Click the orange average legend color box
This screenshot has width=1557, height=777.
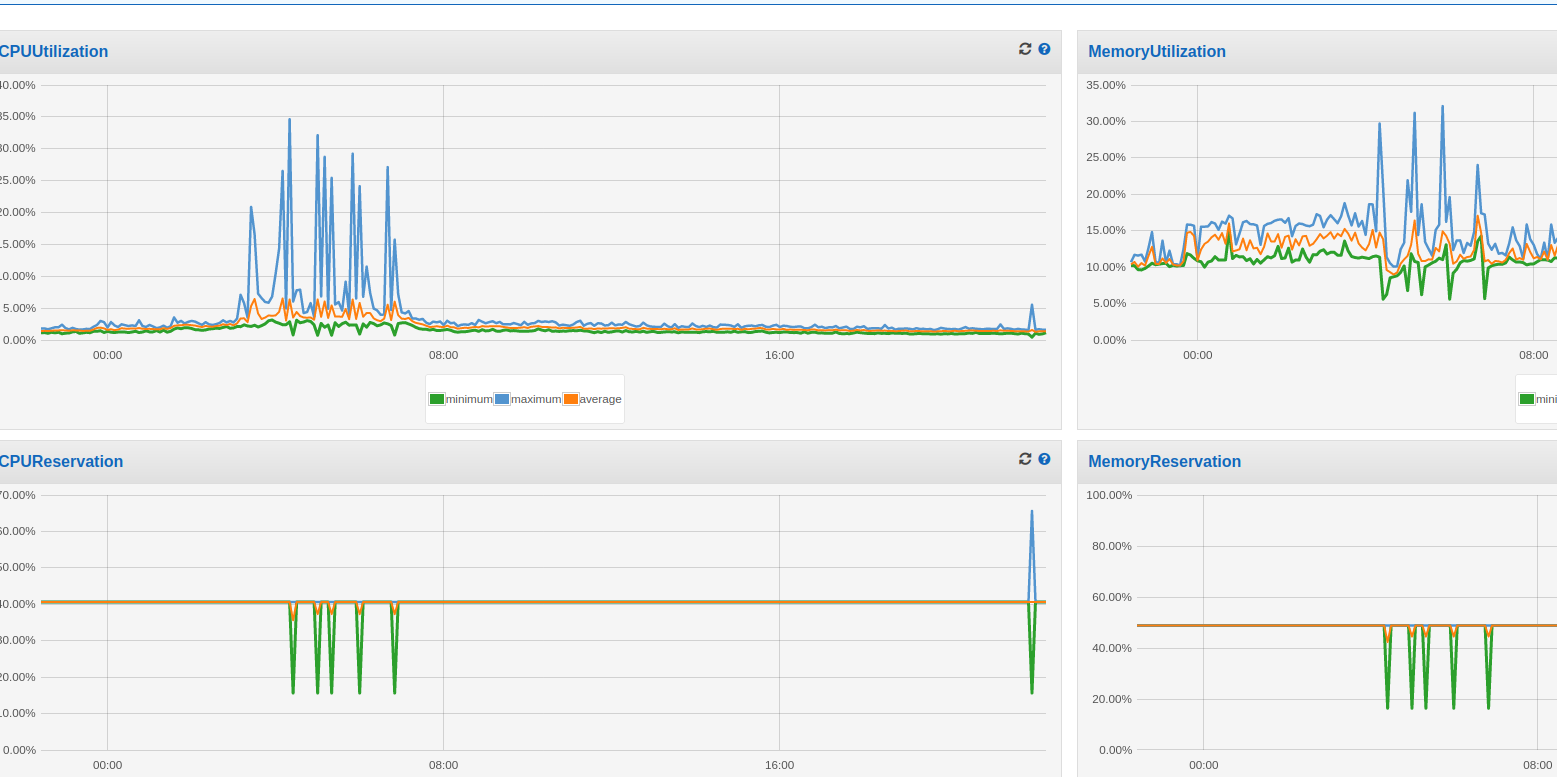pyautogui.click(x=570, y=399)
